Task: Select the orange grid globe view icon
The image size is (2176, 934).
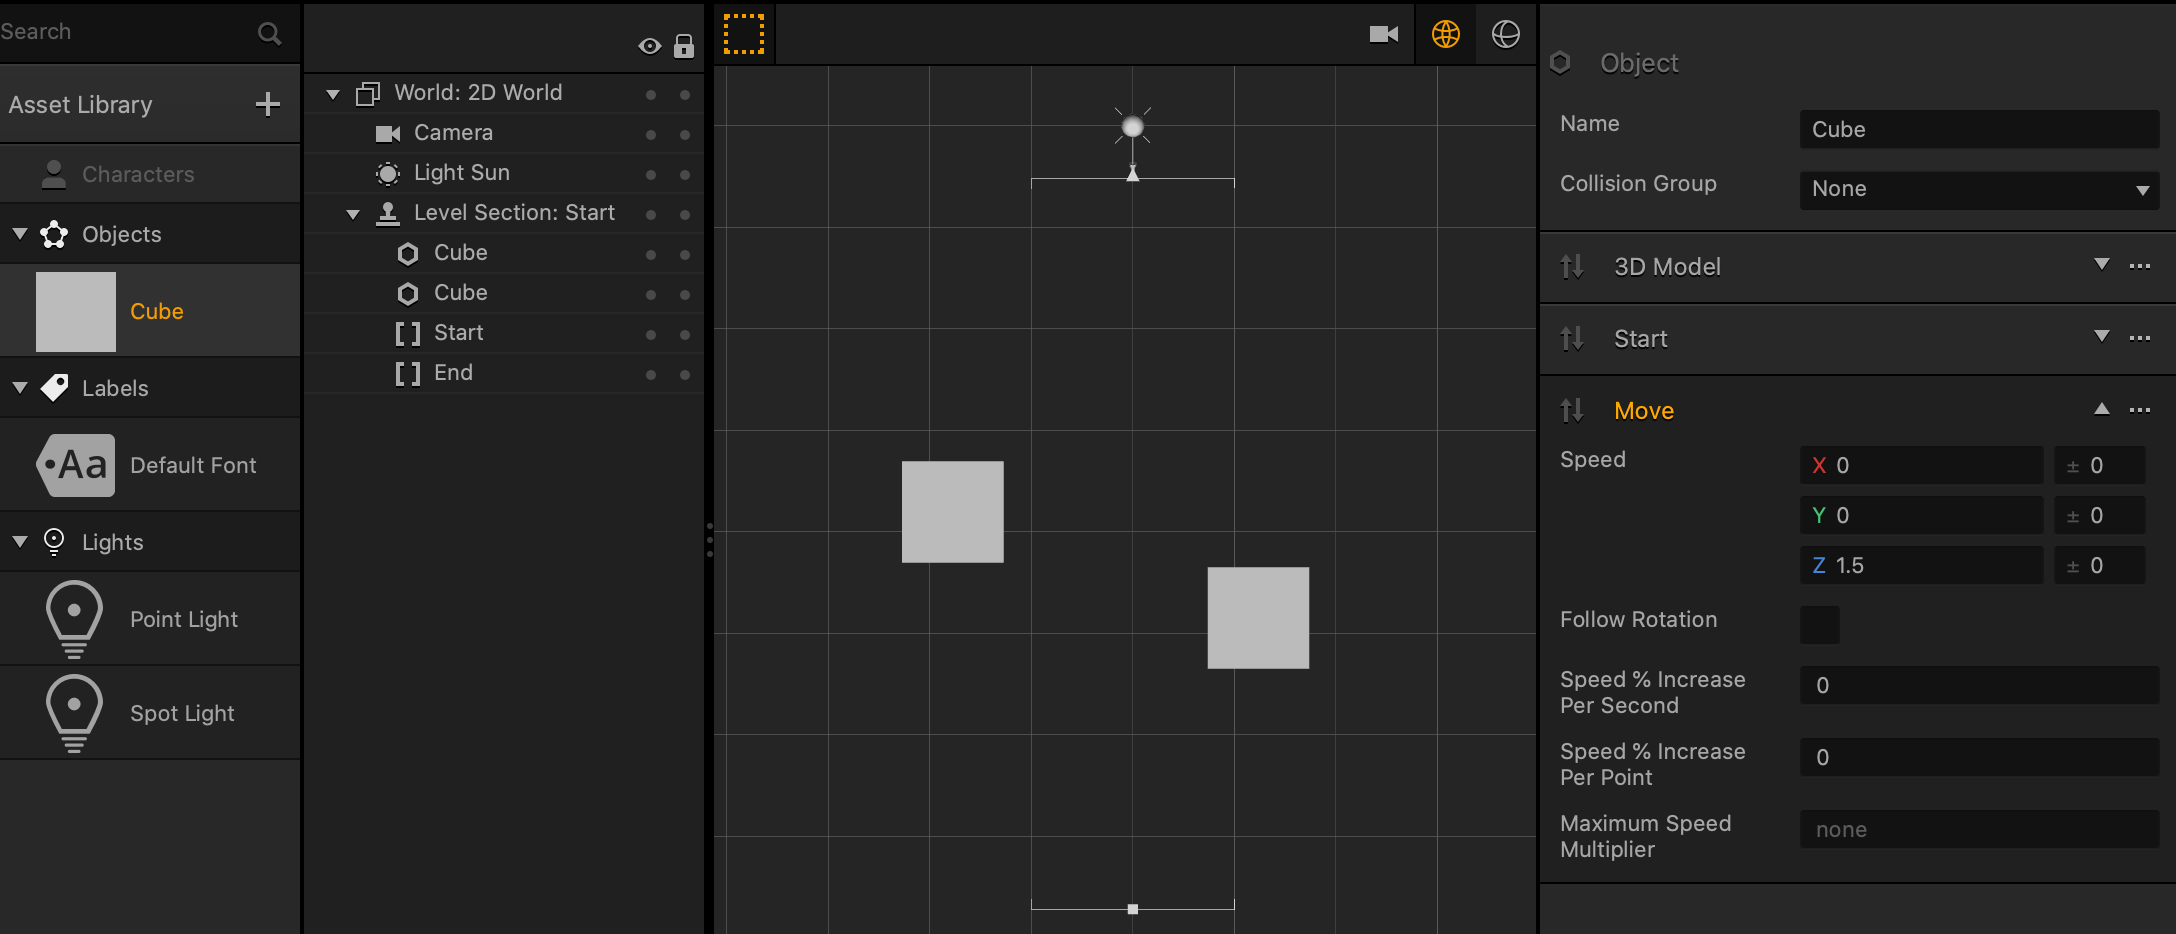Action: coord(1446,34)
